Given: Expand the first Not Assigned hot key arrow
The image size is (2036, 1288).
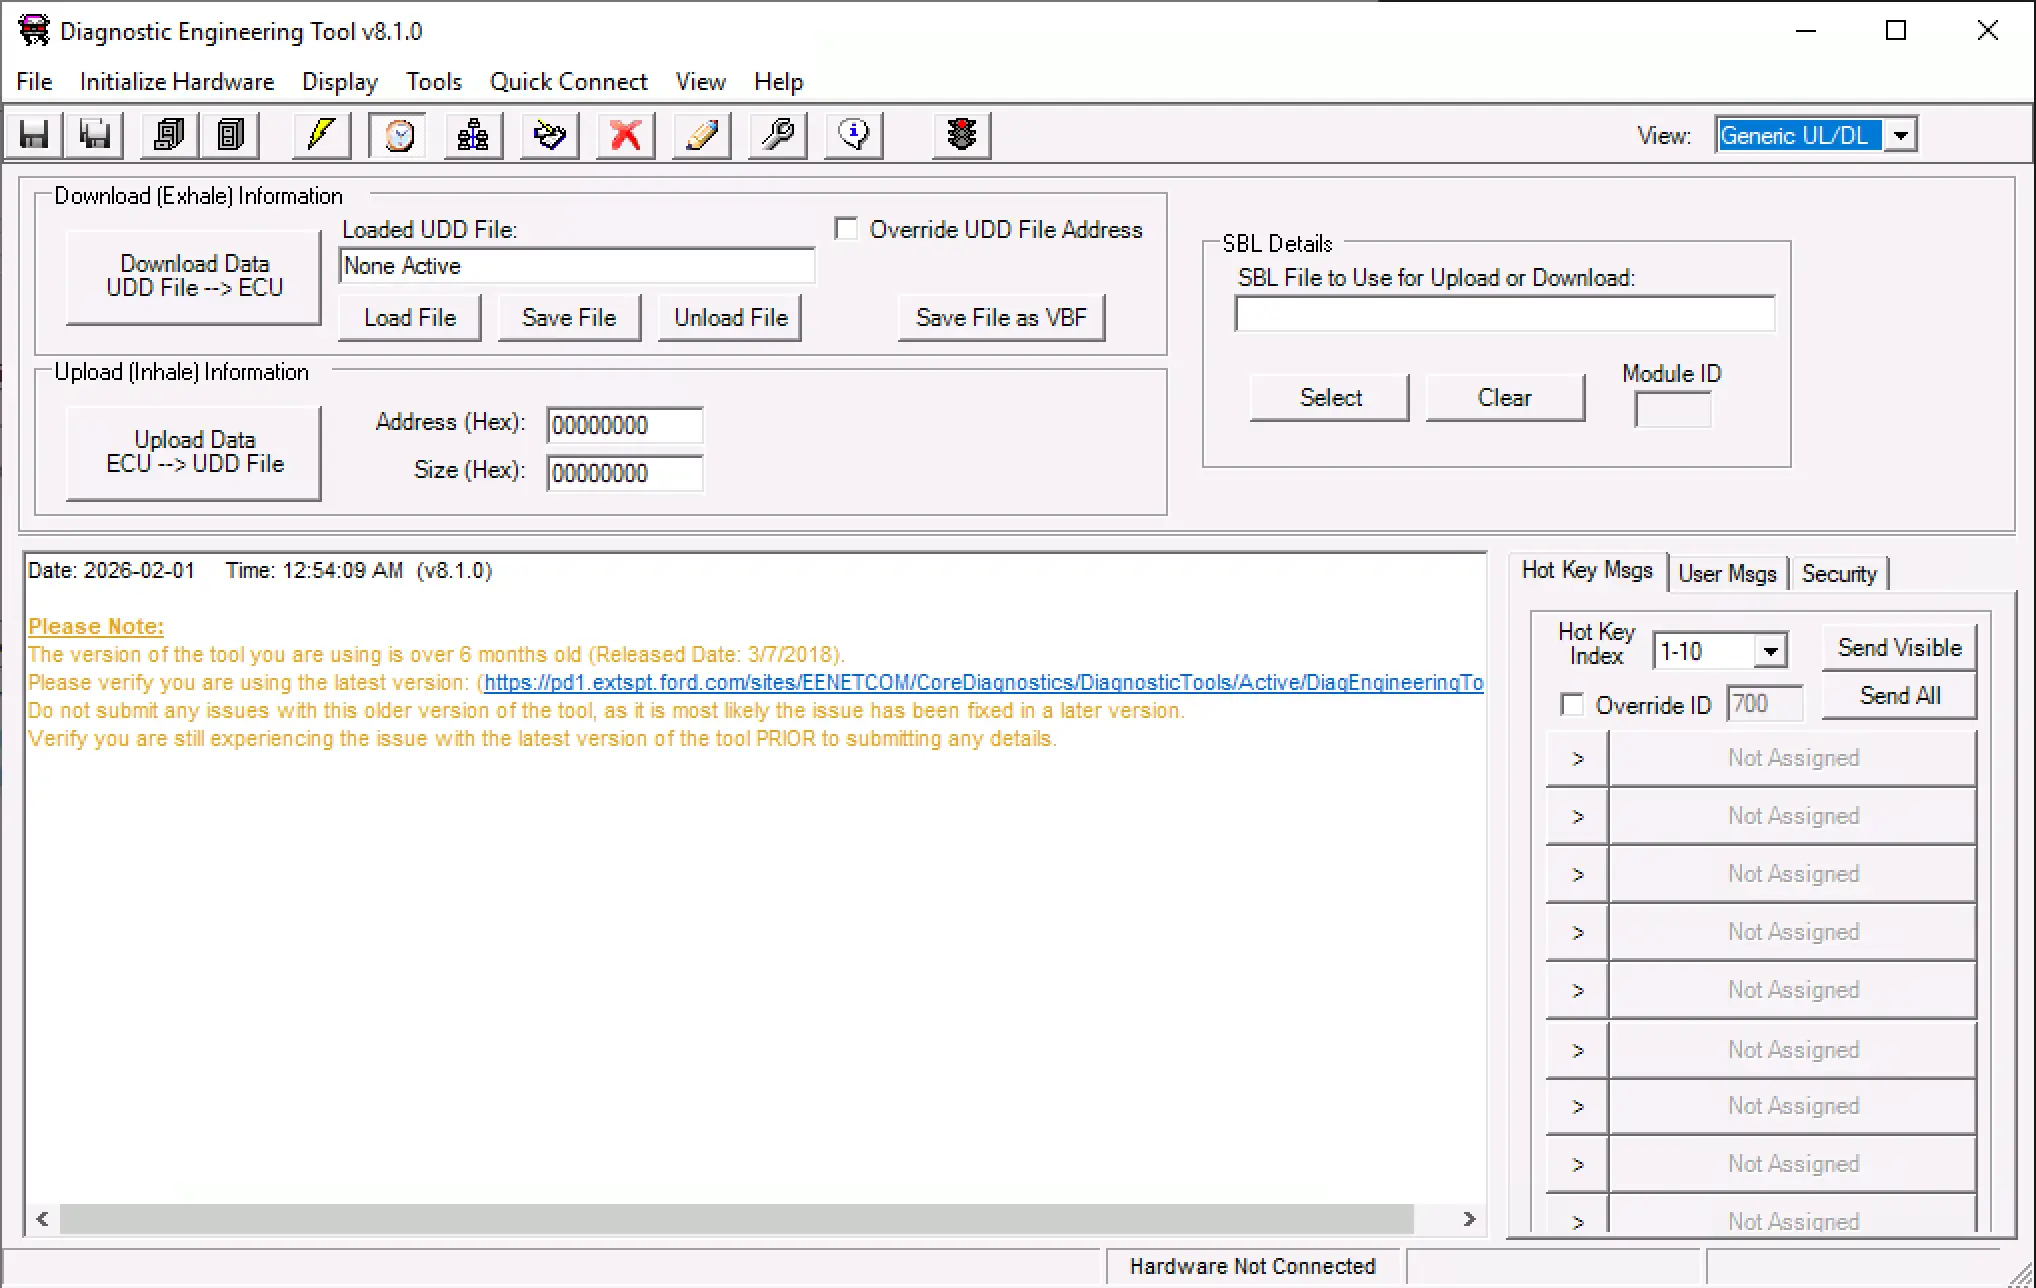Looking at the screenshot, I should (x=1577, y=759).
